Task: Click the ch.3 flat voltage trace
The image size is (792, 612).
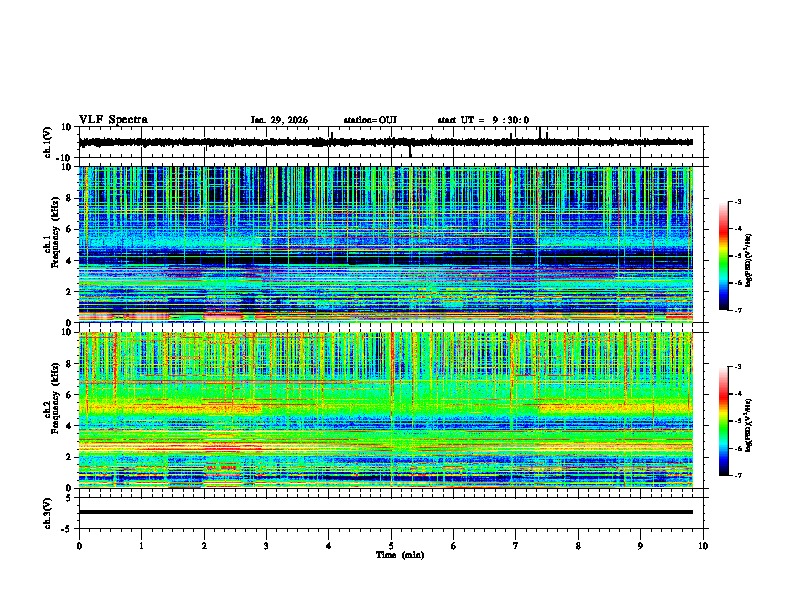Action: coord(385,512)
